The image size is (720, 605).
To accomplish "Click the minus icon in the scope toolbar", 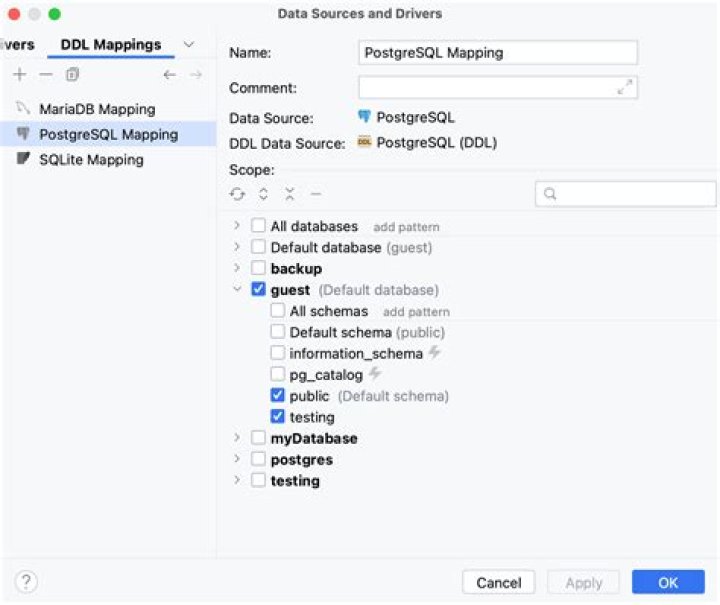I will (x=316, y=194).
